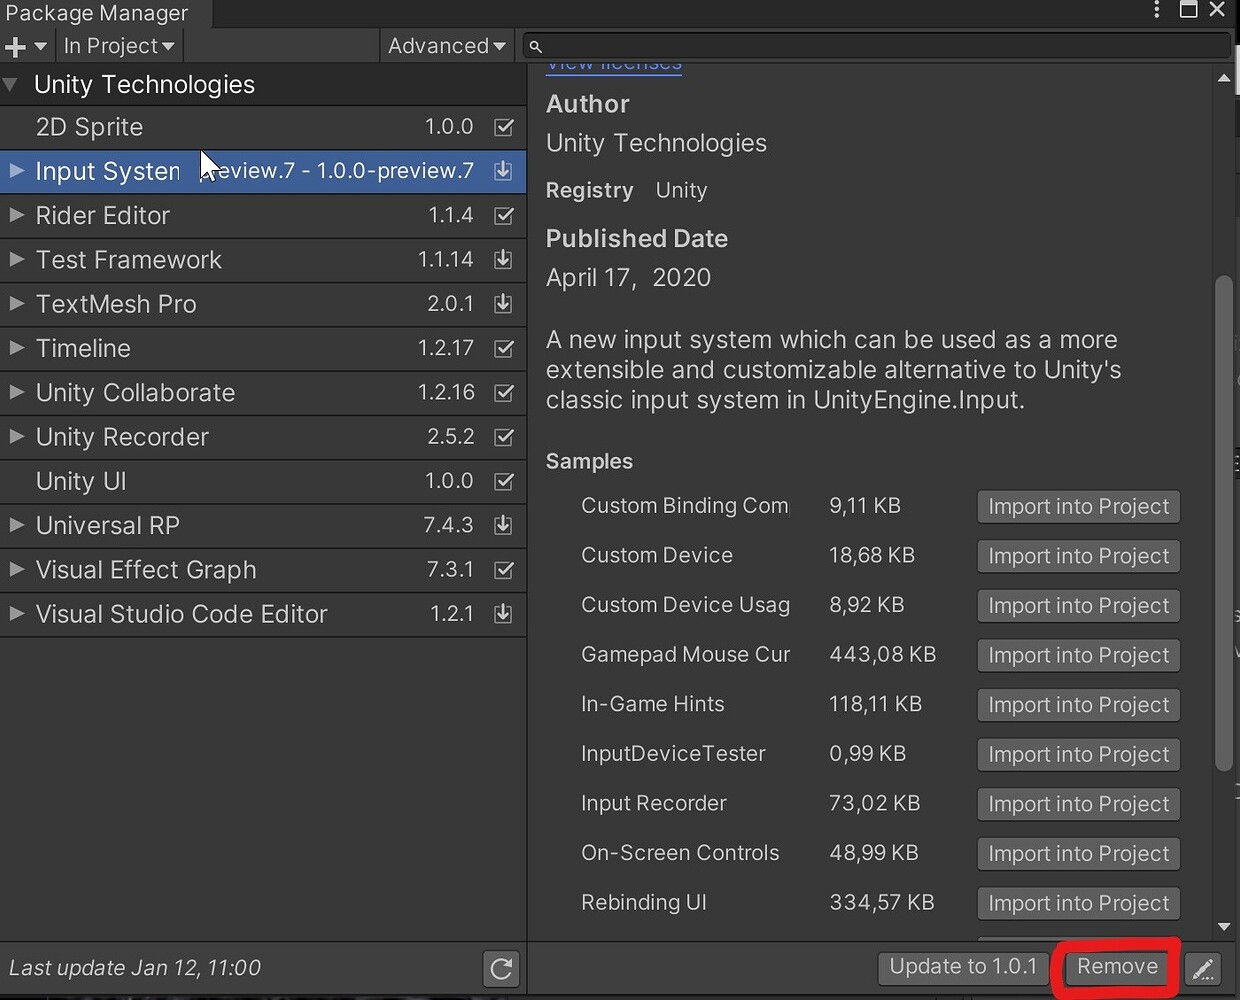Click the add package plus icon
This screenshot has width=1240, height=1000.
(14, 45)
